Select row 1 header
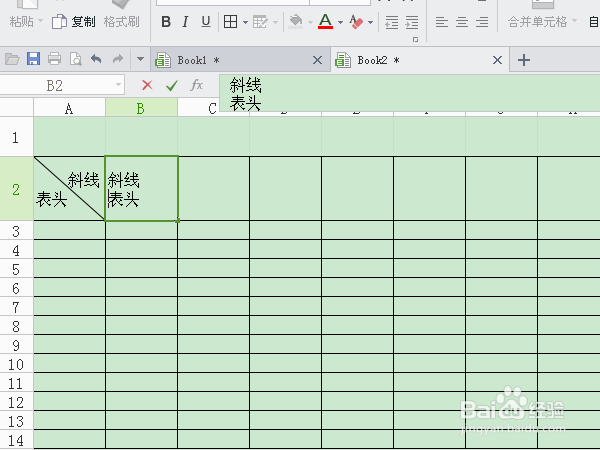 (16, 137)
